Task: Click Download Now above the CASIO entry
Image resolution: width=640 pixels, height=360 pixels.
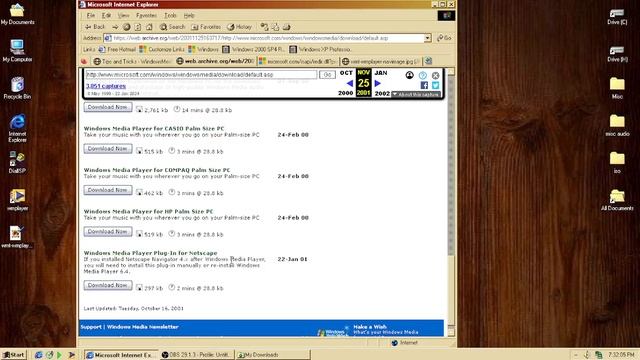Action: point(108,107)
